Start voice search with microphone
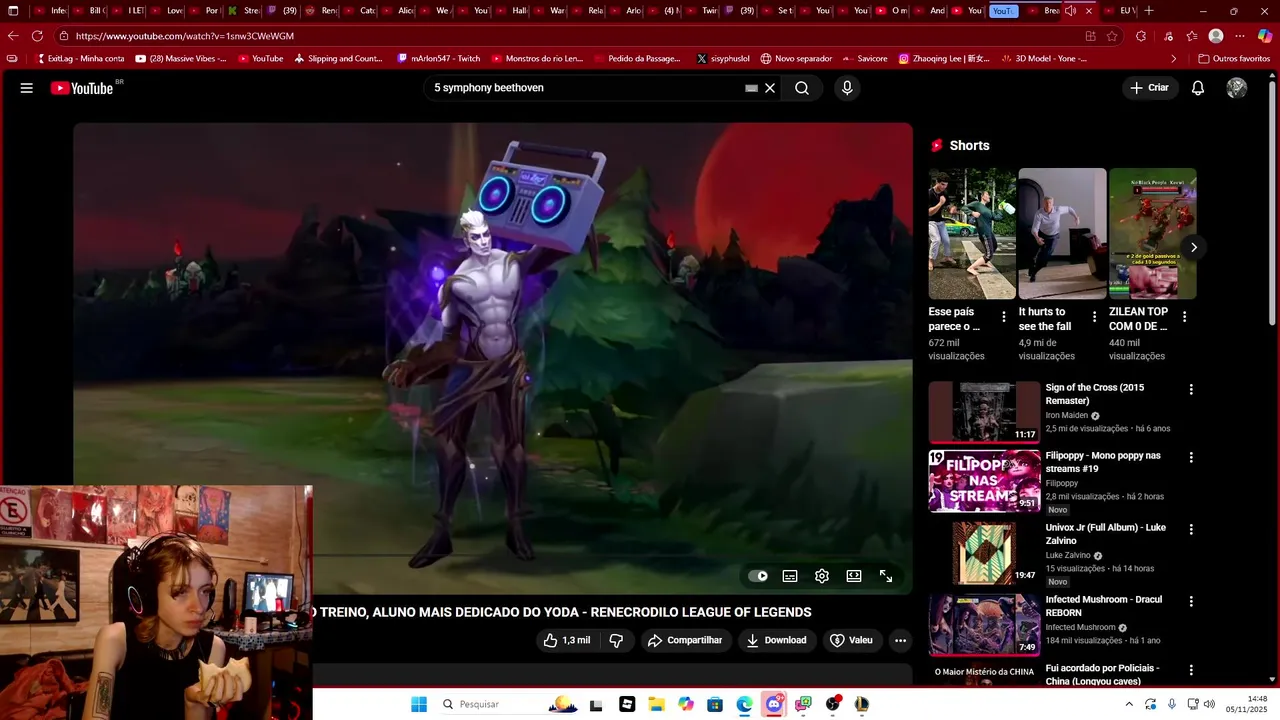This screenshot has height=720, width=1280. 847,88
